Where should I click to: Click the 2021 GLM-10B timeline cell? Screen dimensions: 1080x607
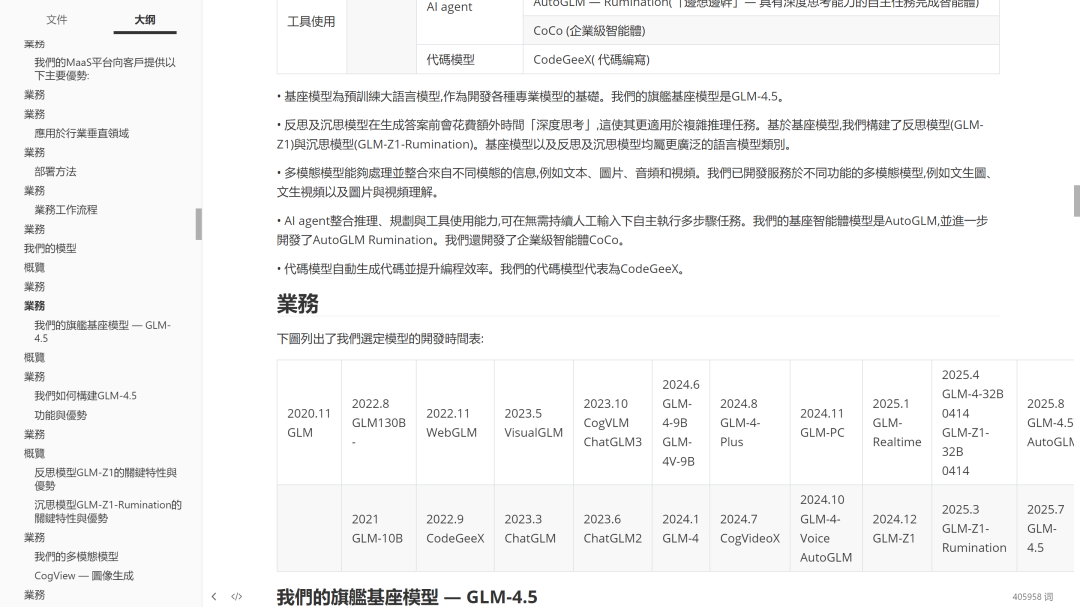(x=379, y=528)
